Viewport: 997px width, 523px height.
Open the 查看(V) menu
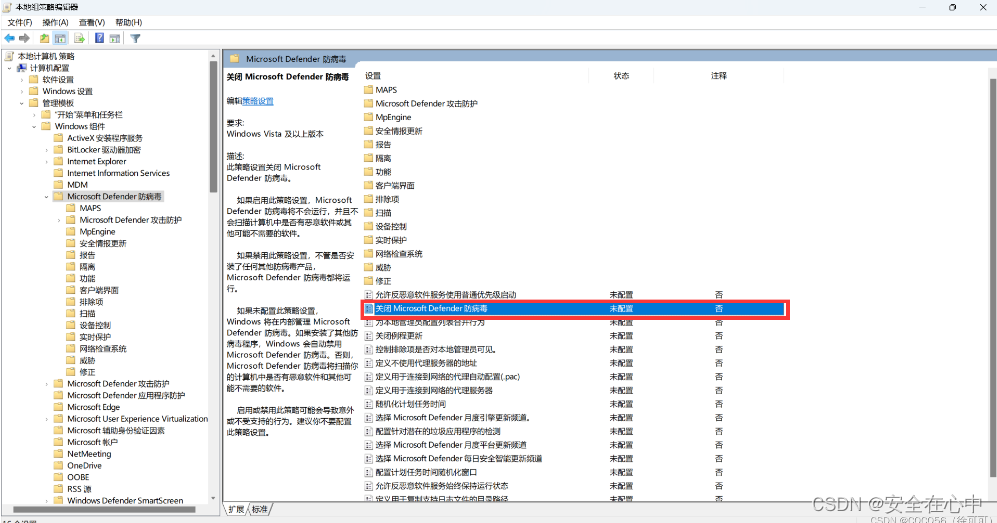[92, 22]
